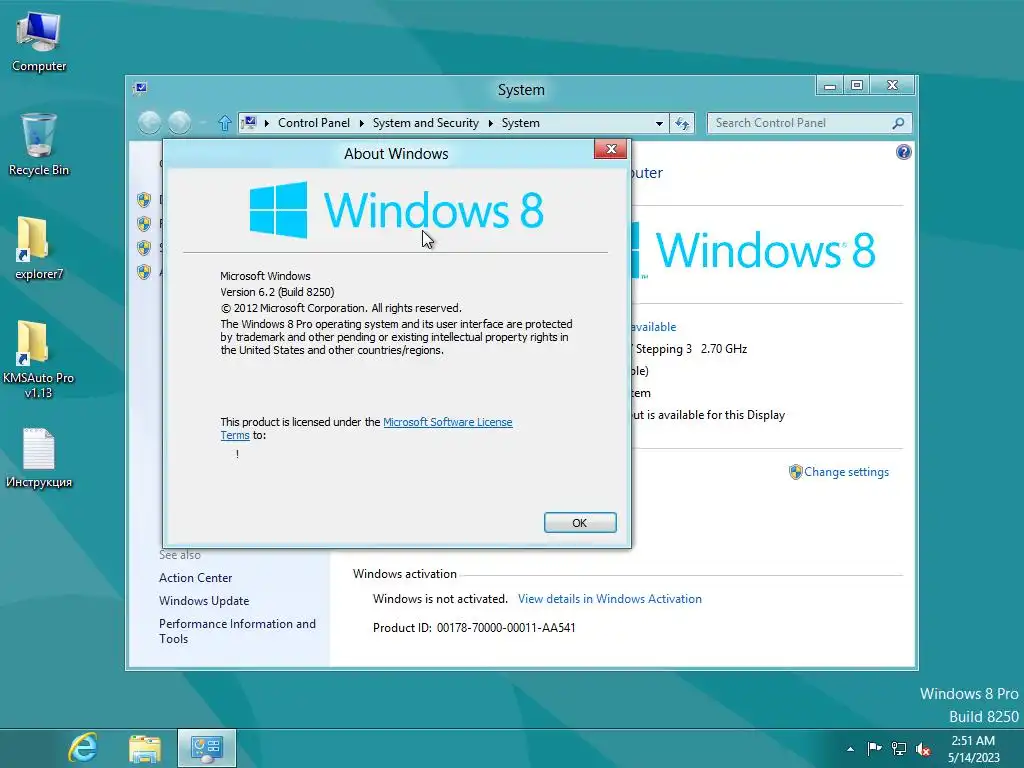Click the up arrow navigation button

coord(225,123)
